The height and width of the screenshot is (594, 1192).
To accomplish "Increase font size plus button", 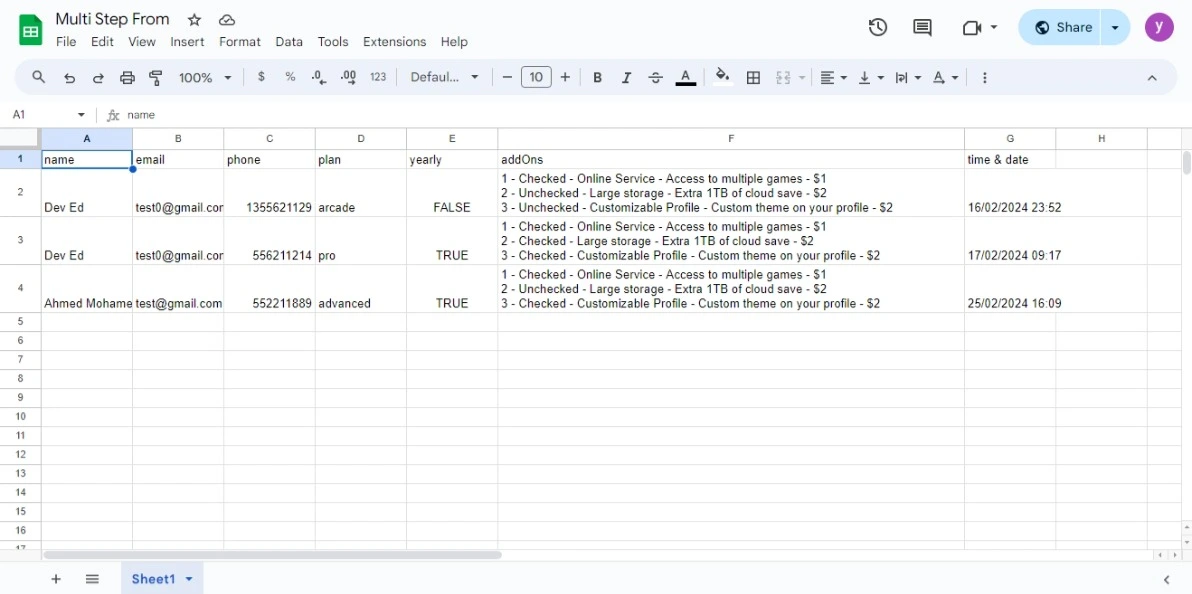I will point(565,78).
